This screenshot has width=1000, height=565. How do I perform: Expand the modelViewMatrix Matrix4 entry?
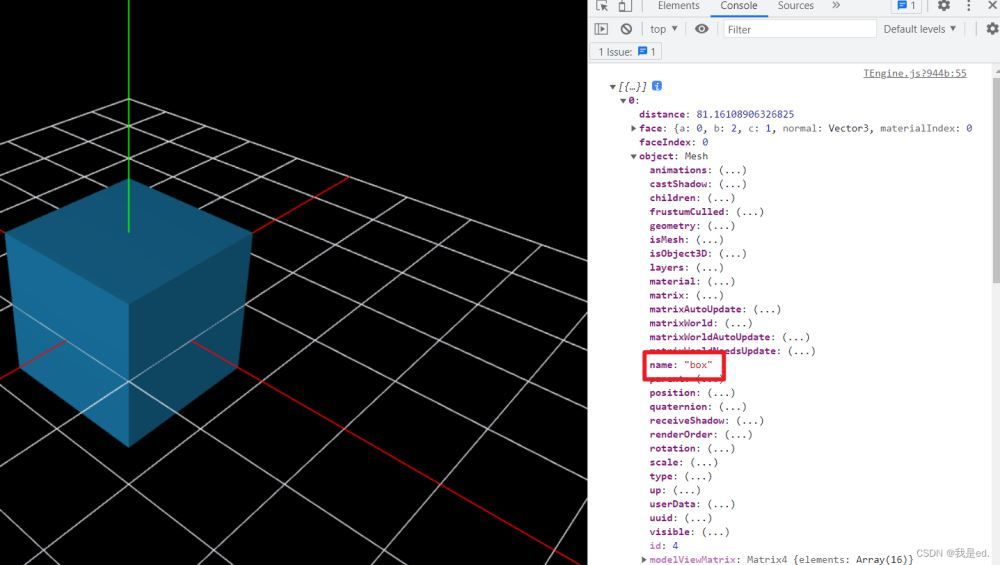pyautogui.click(x=644, y=560)
